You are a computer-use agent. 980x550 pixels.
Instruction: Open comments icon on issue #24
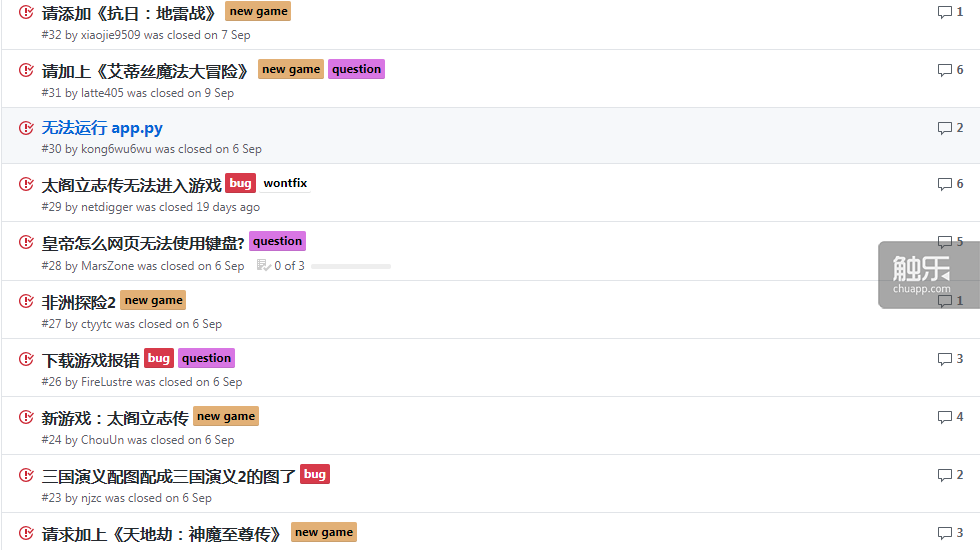[944, 417]
